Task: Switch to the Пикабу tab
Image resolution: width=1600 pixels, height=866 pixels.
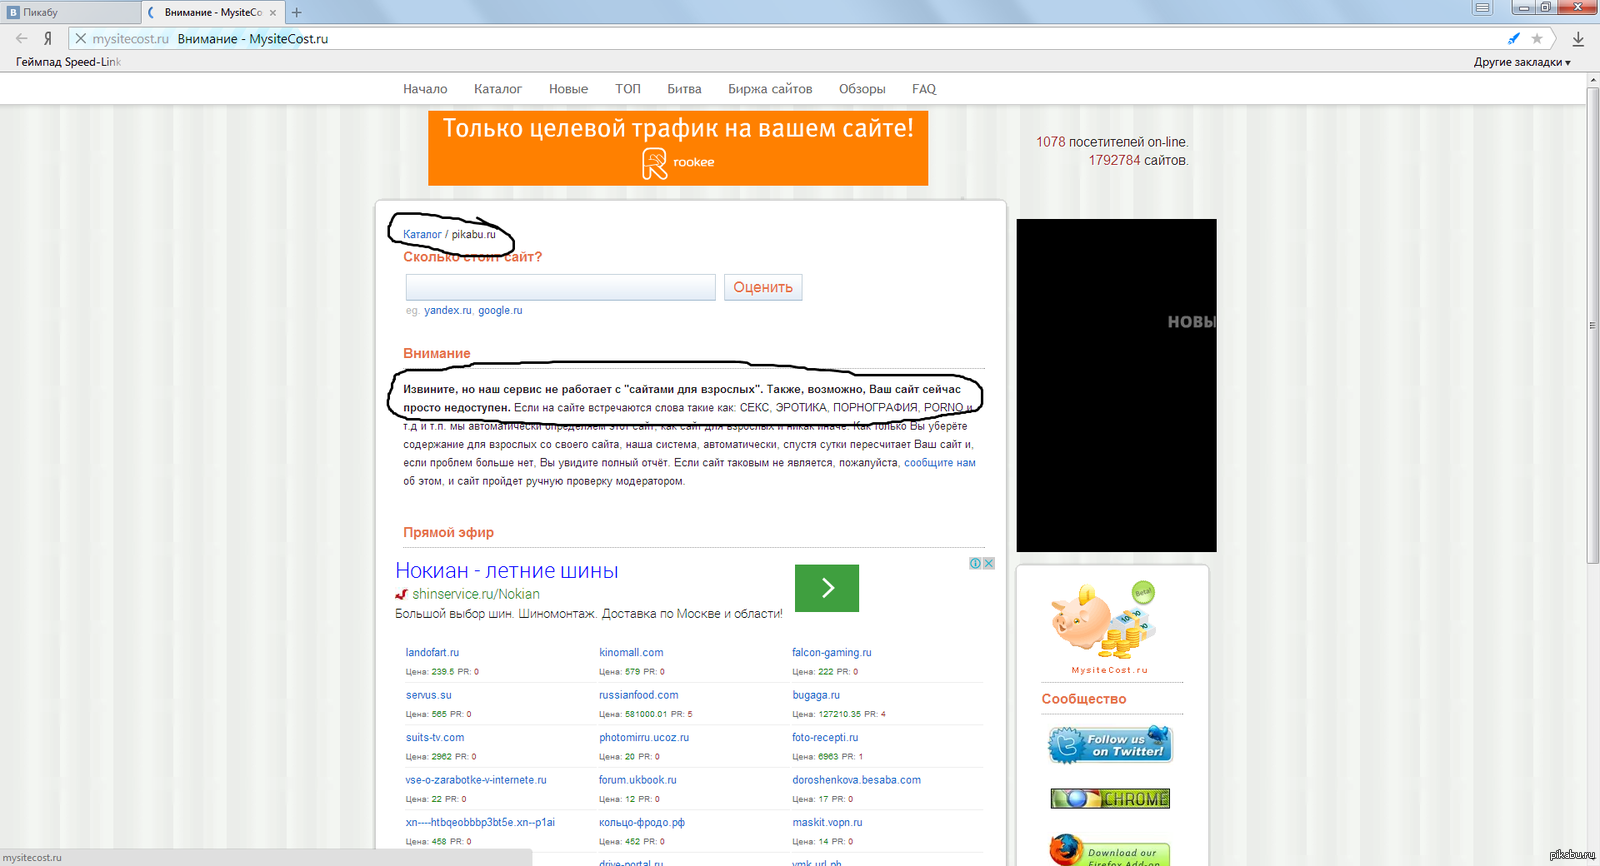Action: point(70,13)
